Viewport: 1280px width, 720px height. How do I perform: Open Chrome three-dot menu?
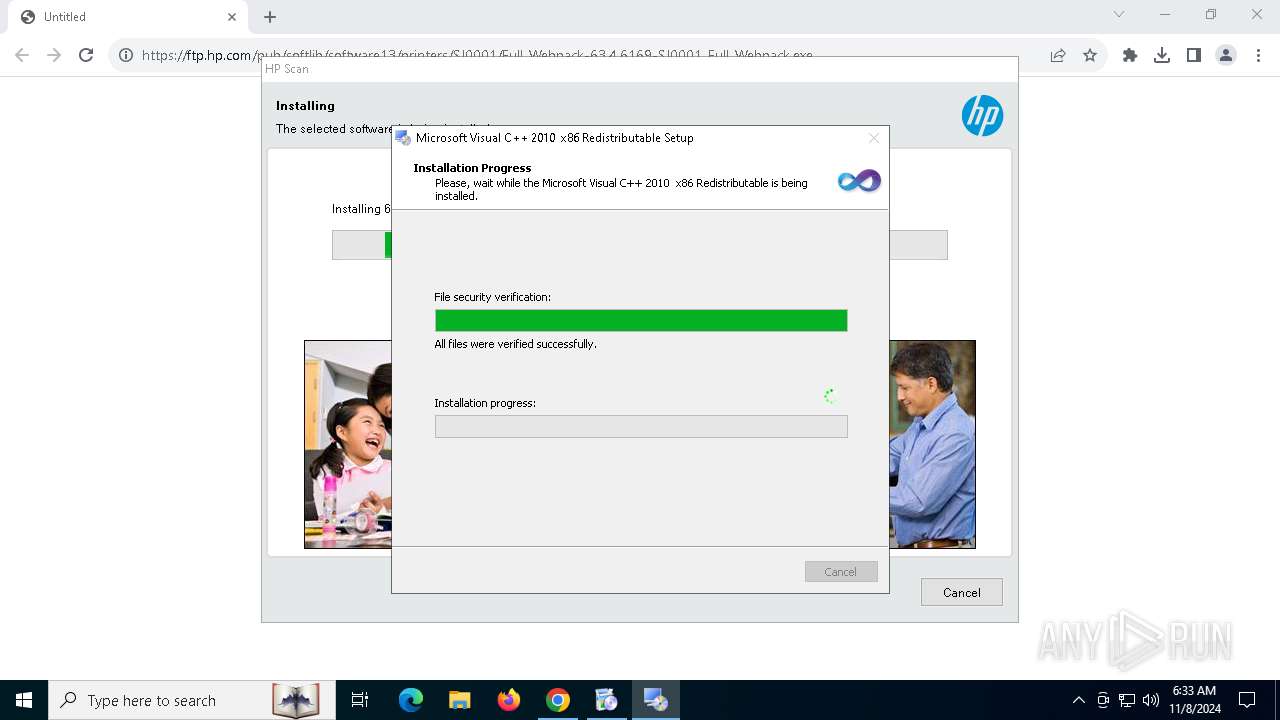click(x=1258, y=55)
